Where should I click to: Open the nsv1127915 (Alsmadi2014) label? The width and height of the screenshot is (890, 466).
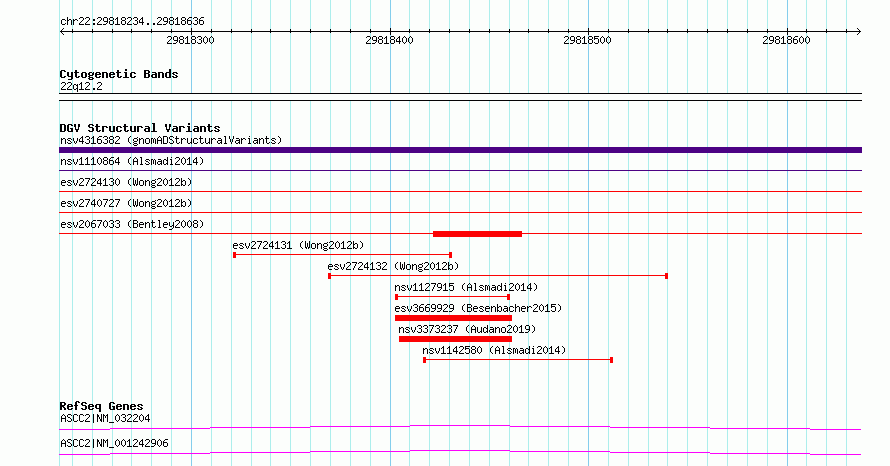coord(466,287)
